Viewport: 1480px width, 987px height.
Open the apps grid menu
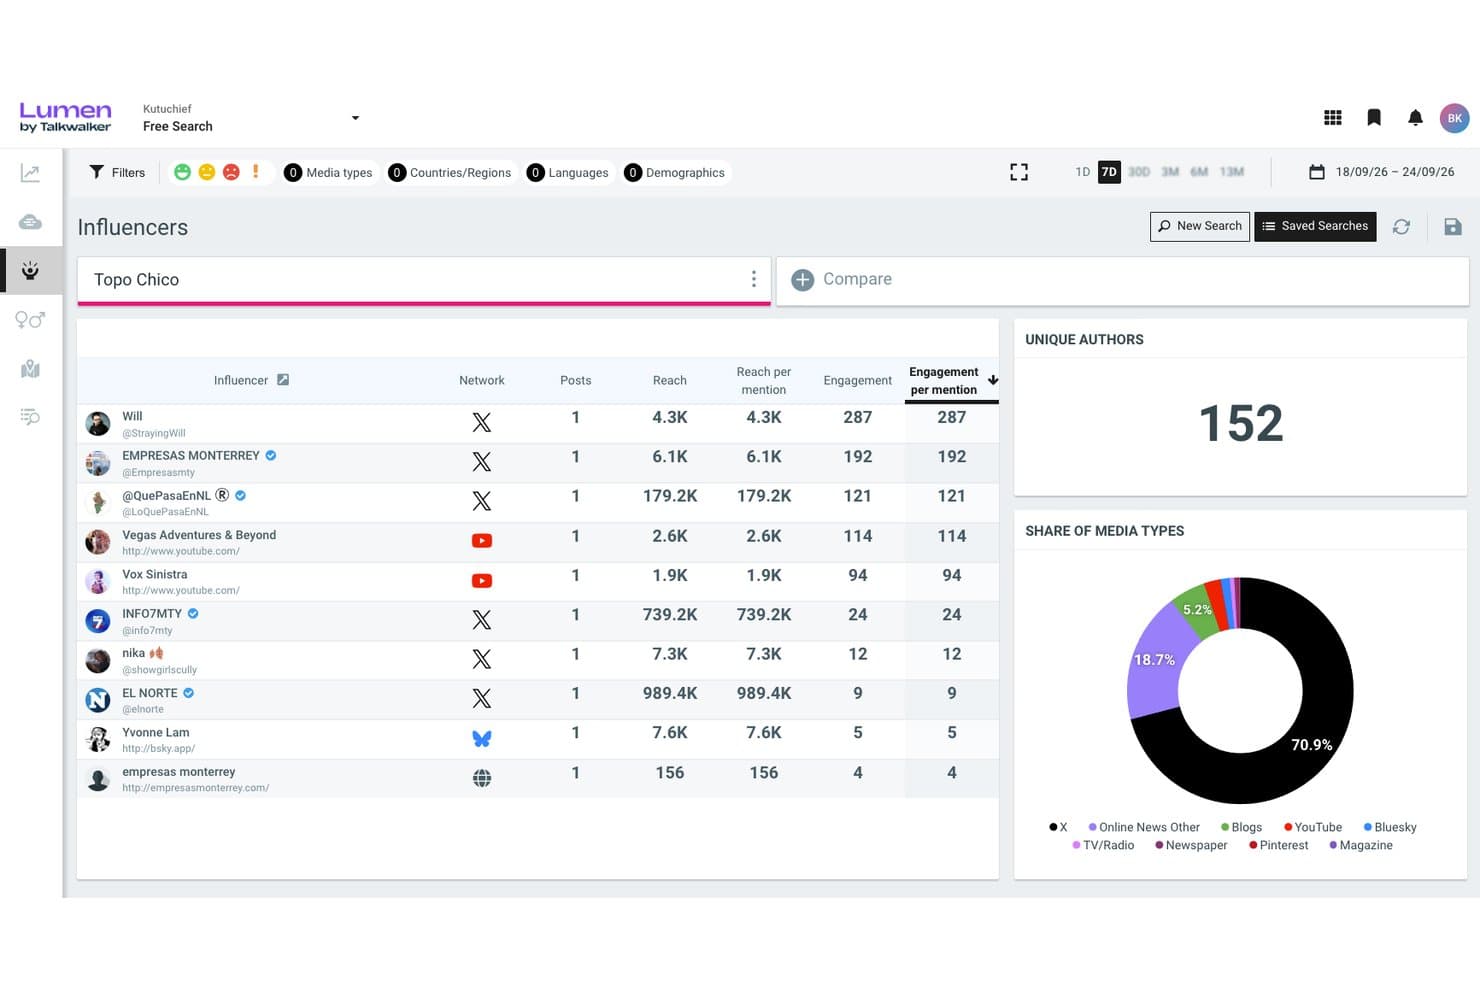[x=1332, y=118]
